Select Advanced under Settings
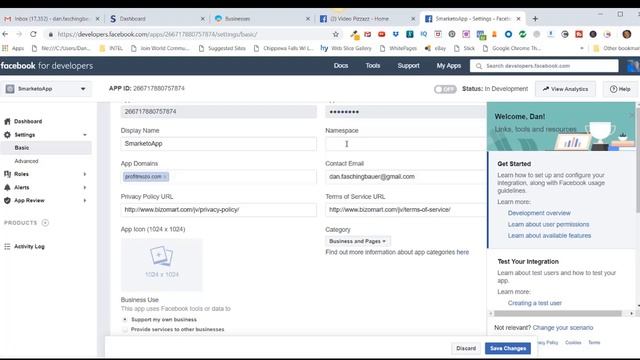 (x=26, y=161)
